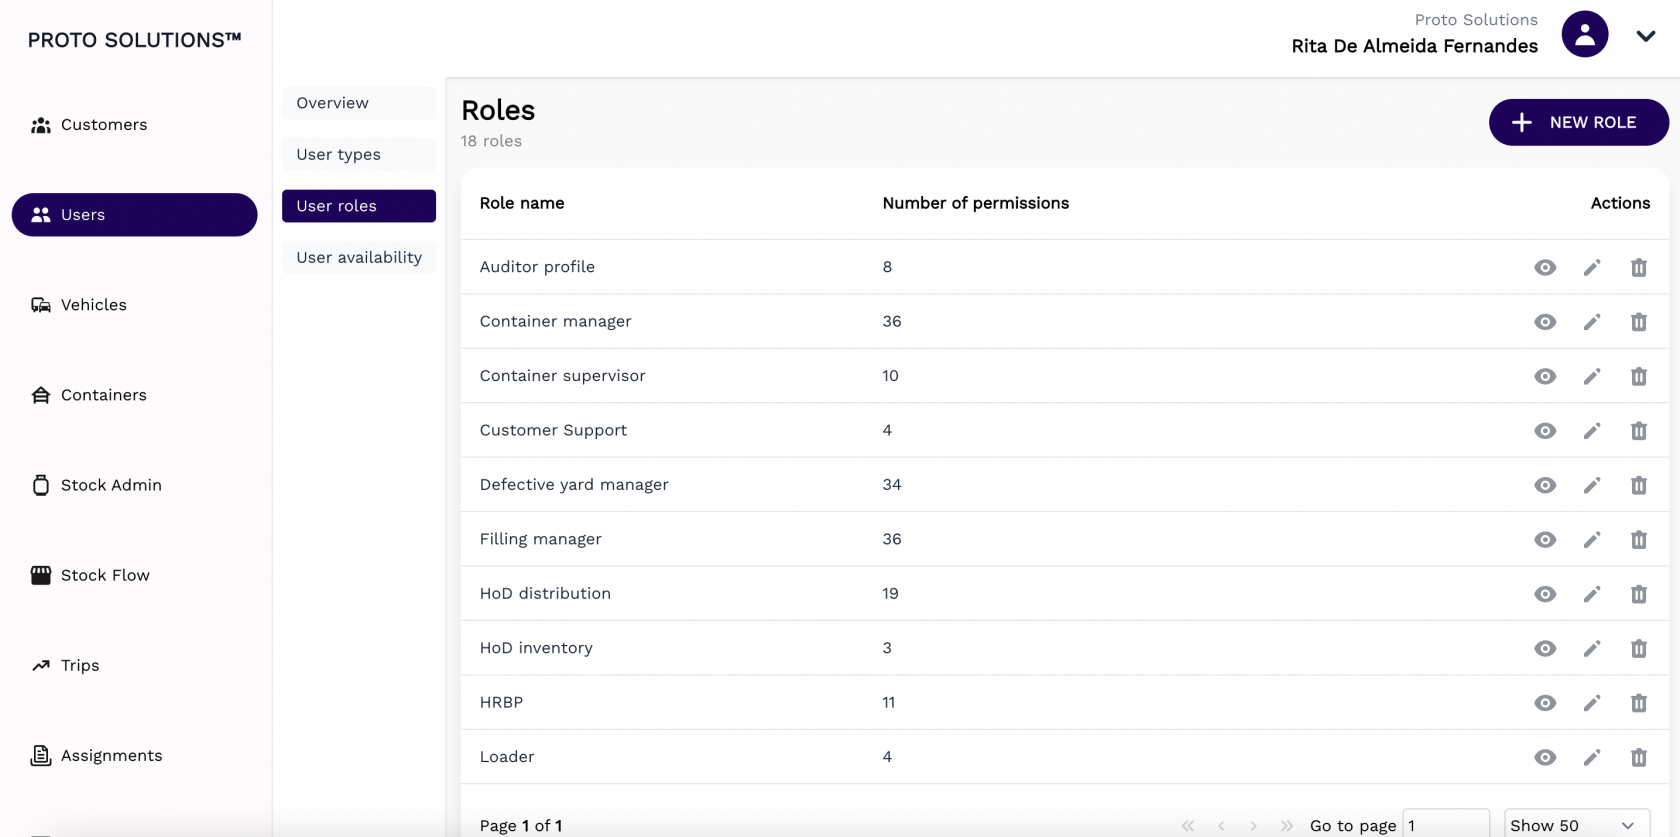Viewport: 1680px width, 837px height.
Task: Edit the Auditor profile role
Action: (x=1592, y=267)
